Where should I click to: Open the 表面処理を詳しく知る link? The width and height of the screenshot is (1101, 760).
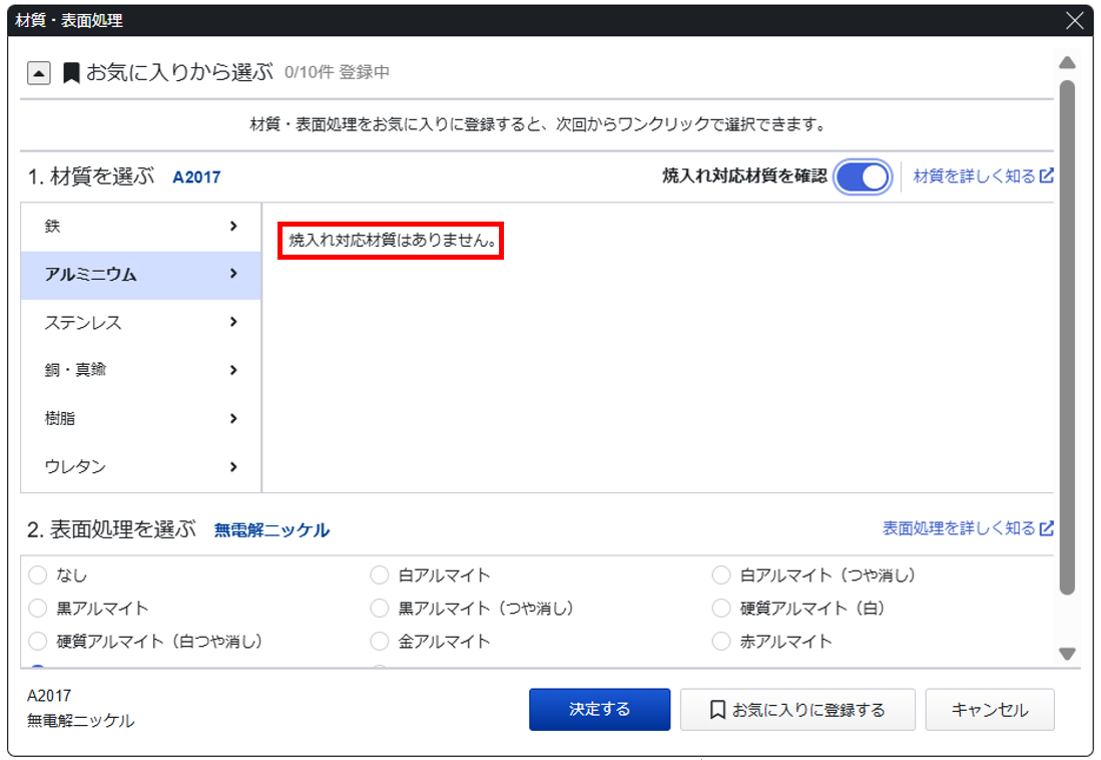tap(958, 528)
